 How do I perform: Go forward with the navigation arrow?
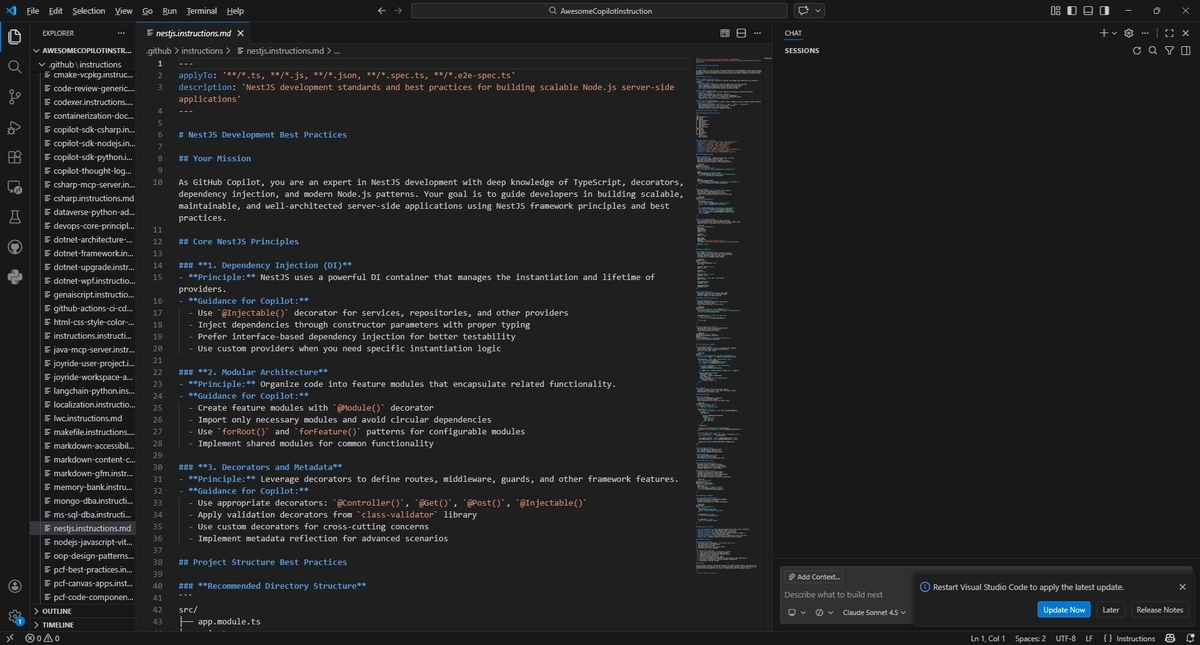click(x=399, y=11)
